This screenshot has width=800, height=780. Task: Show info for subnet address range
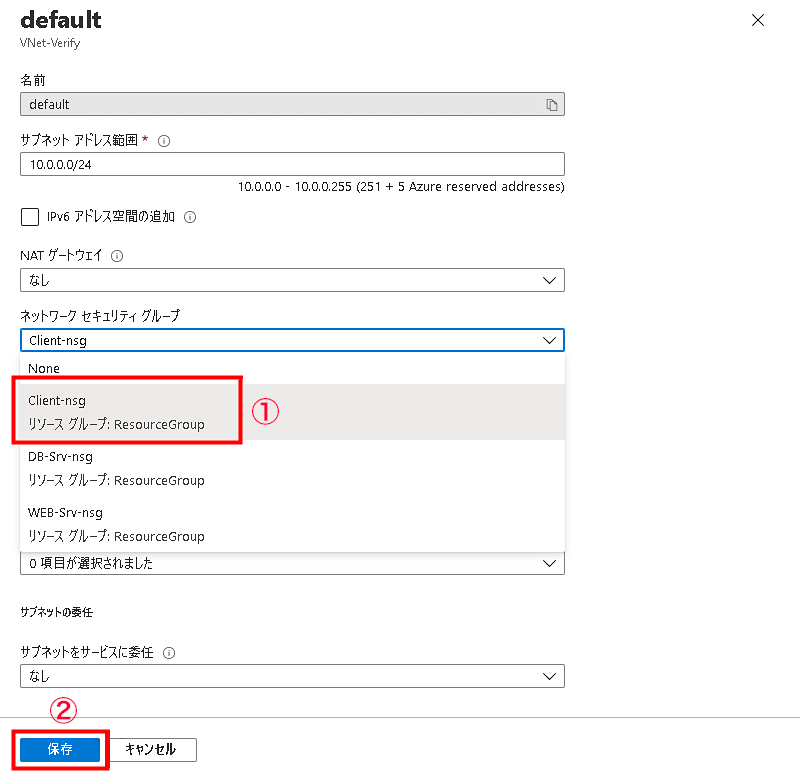(164, 141)
